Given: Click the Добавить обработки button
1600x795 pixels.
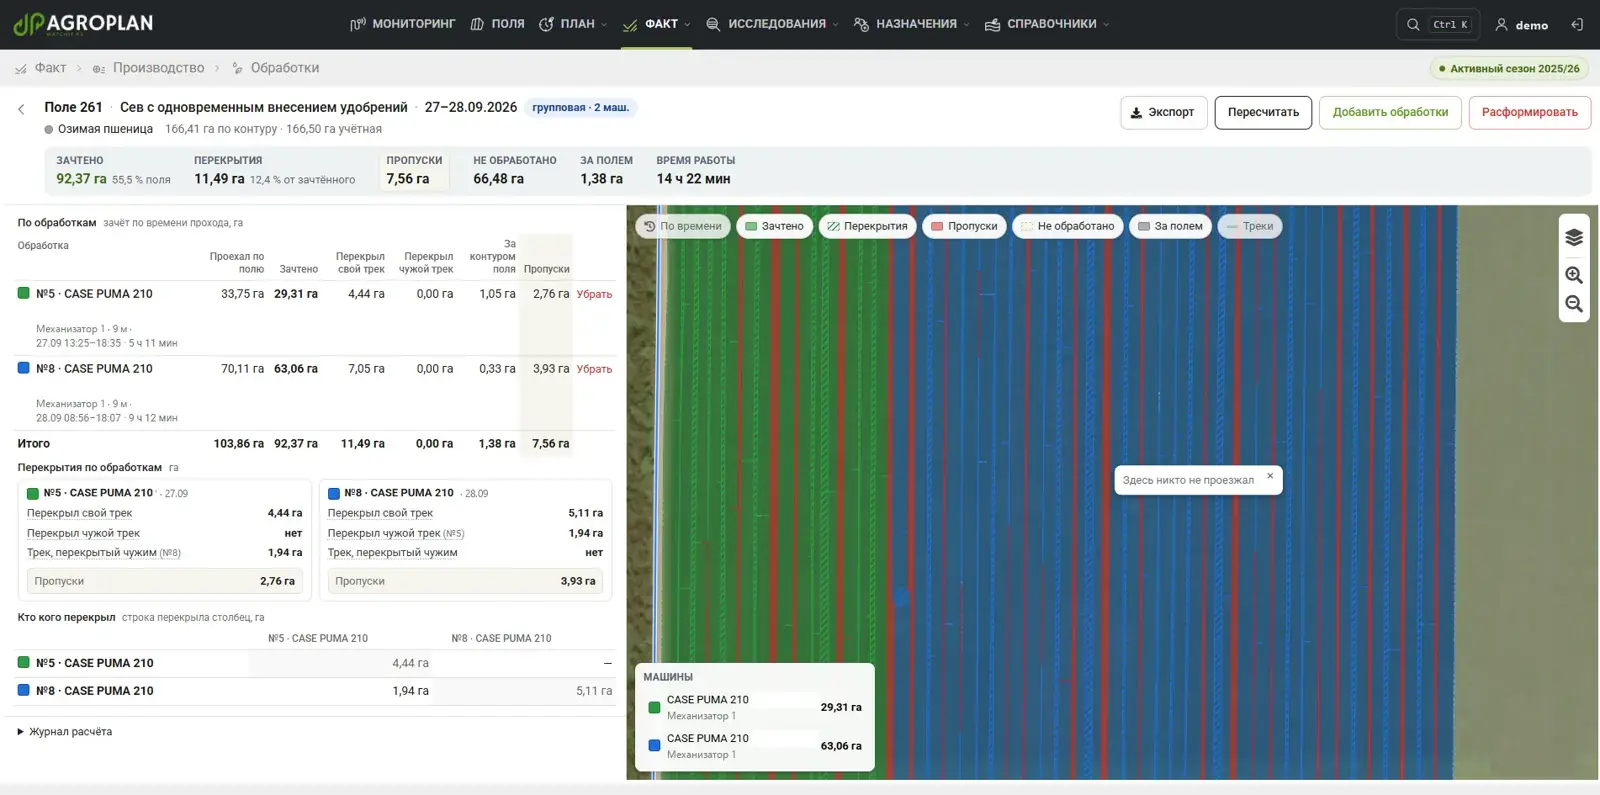Looking at the screenshot, I should [x=1390, y=113].
